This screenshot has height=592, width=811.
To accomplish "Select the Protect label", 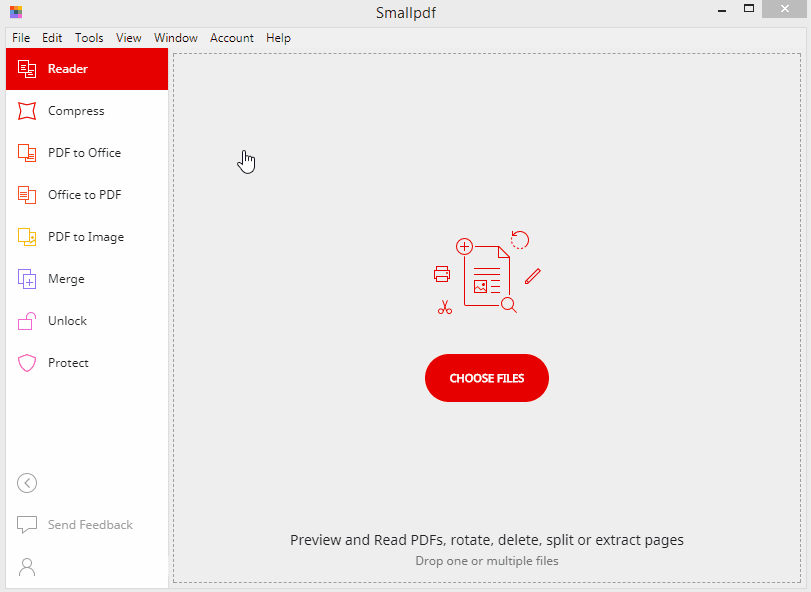I will click(68, 363).
